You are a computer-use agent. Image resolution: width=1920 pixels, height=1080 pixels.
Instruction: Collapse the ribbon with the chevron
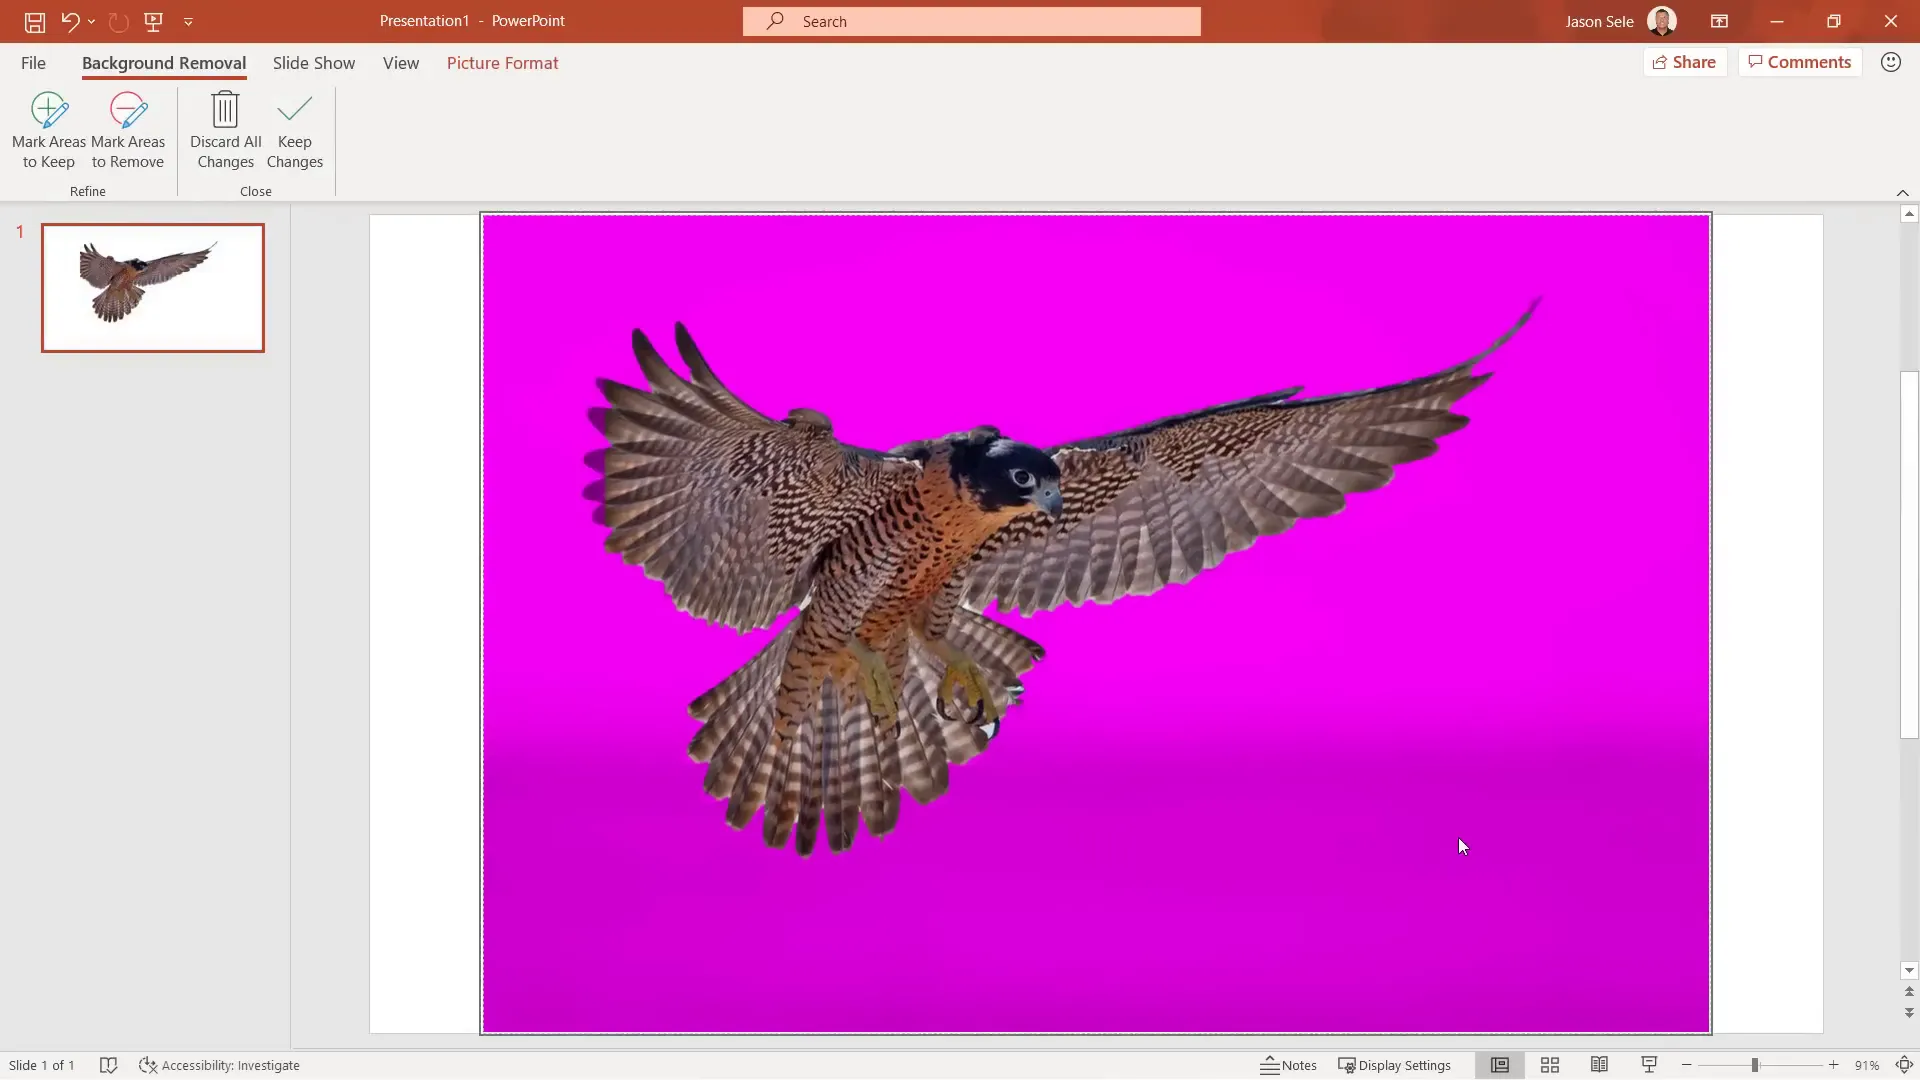(x=1902, y=192)
